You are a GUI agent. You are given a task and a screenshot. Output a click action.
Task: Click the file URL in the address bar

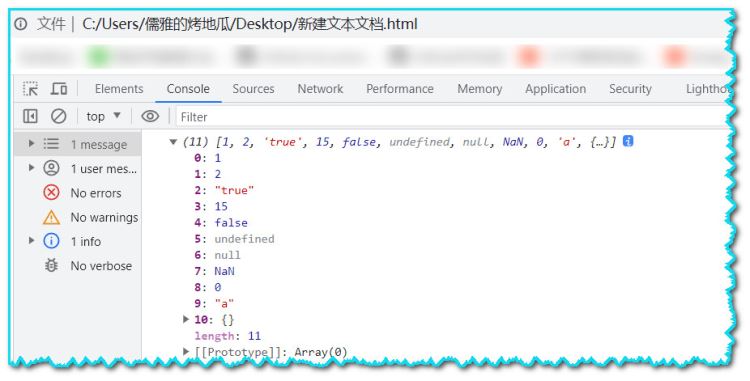[250, 24]
